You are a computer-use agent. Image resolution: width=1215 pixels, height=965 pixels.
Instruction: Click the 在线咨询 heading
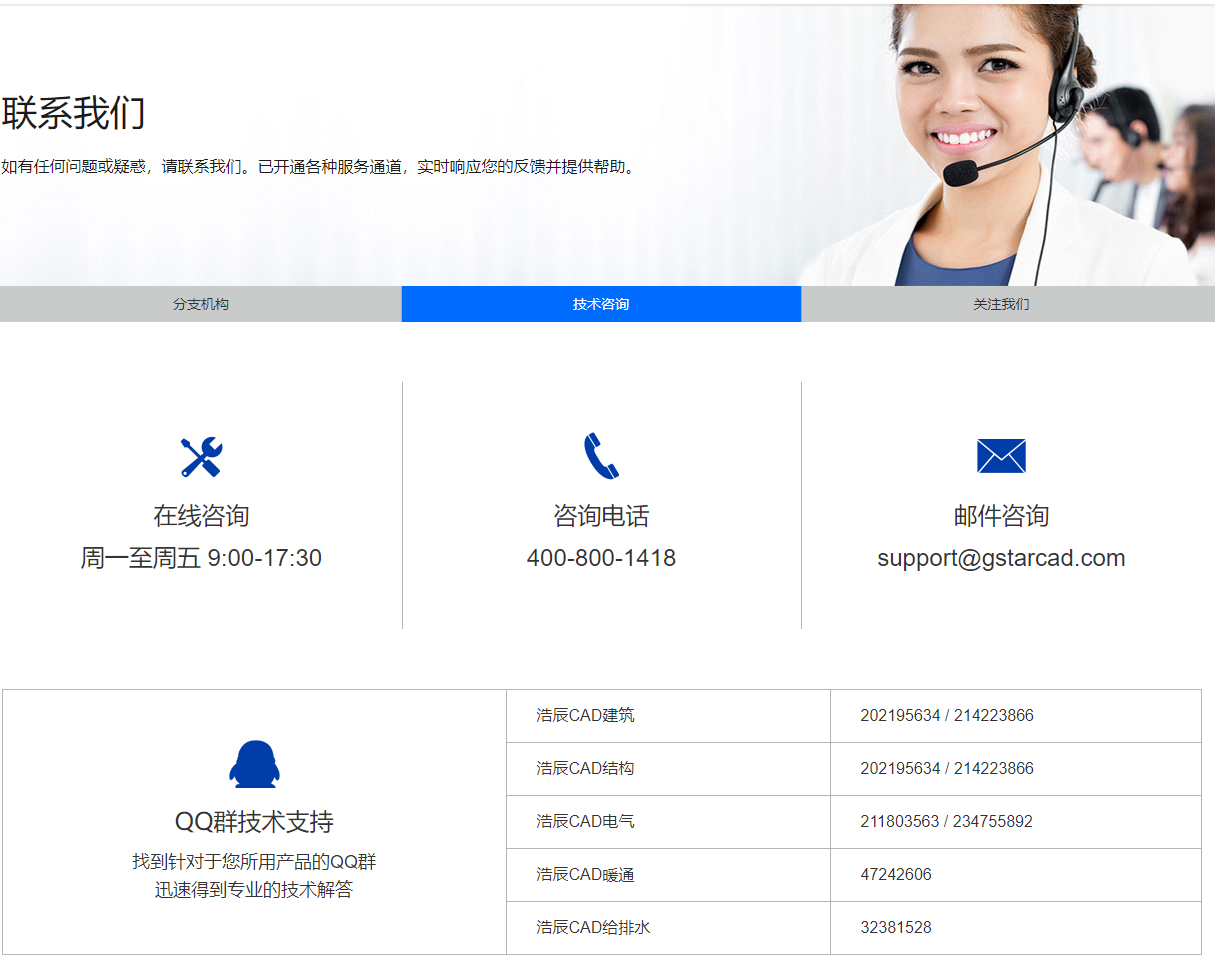pos(201,516)
